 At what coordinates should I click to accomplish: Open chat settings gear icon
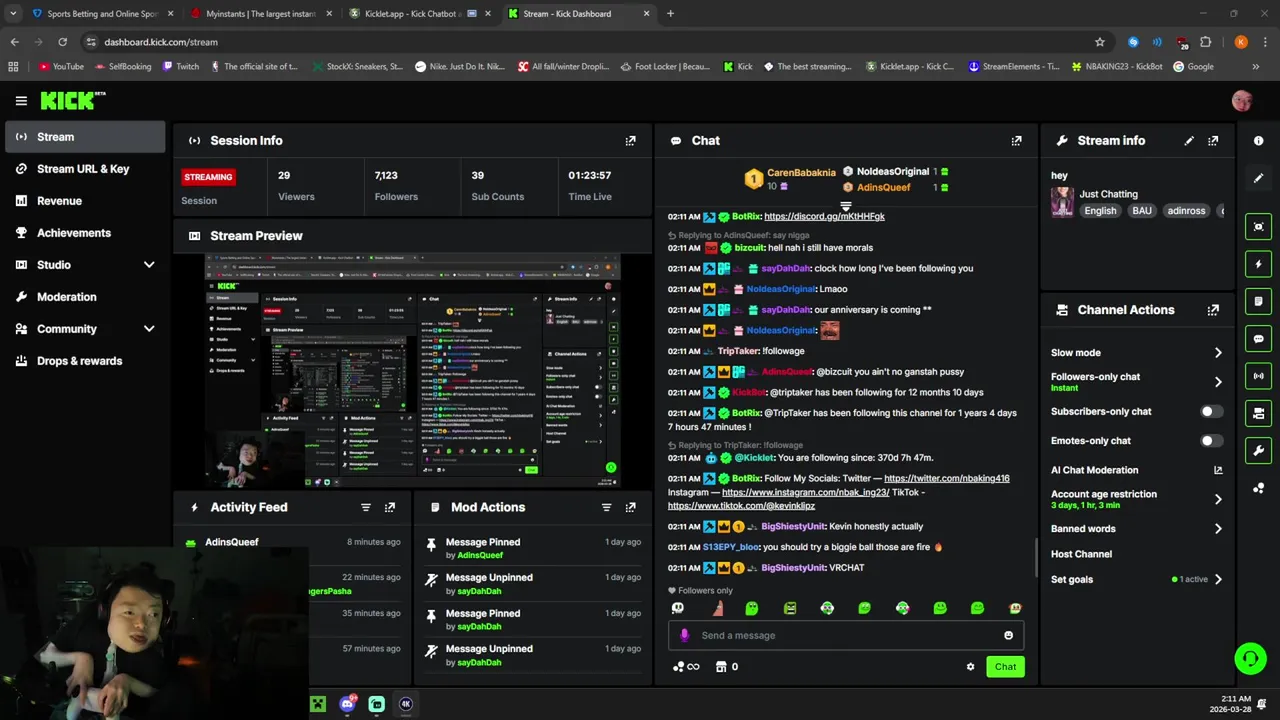pyautogui.click(x=970, y=667)
